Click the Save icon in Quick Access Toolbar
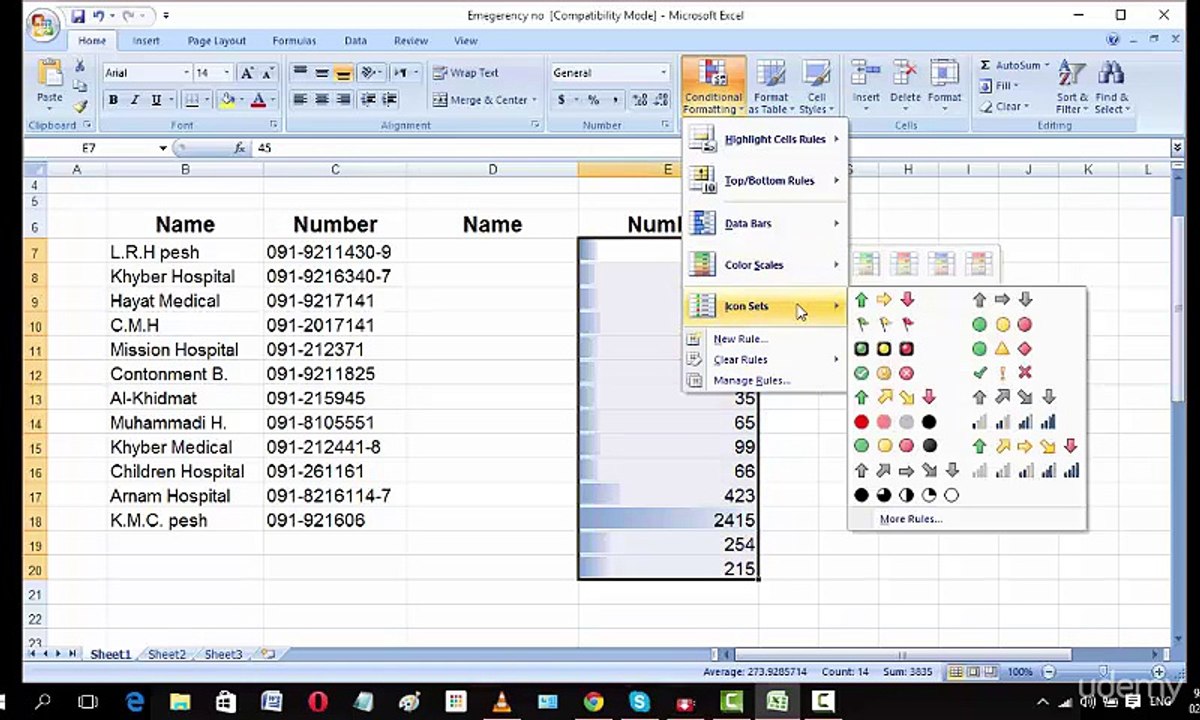The height and width of the screenshot is (720, 1200). [78, 16]
